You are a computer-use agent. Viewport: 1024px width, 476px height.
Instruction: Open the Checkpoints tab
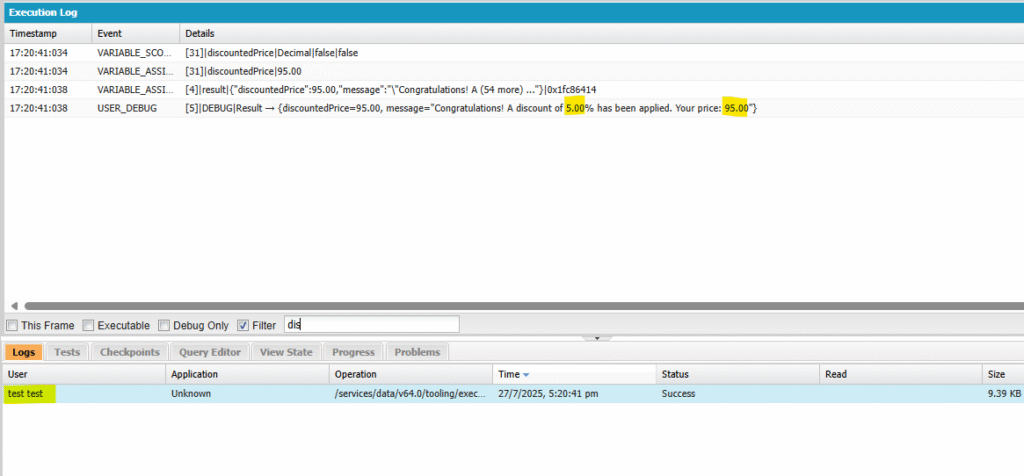point(129,352)
